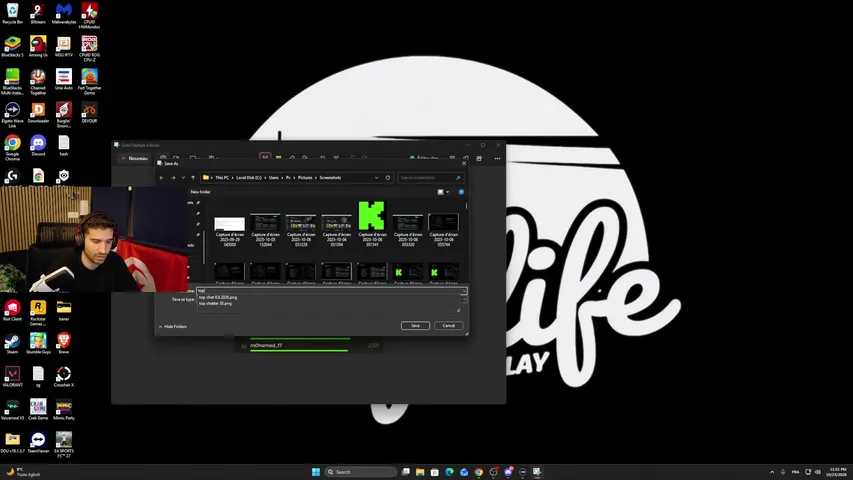The image size is (853, 480).
Task: Launch Elgato Wave Link shortcut
Action: pos(12,115)
